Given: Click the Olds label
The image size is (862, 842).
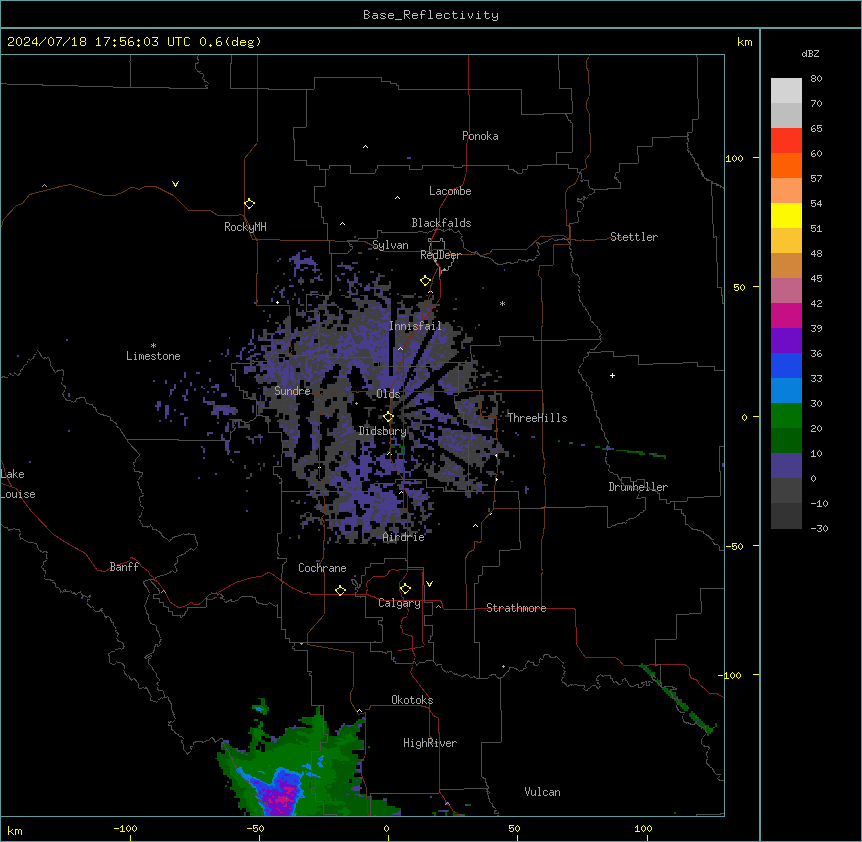Looking at the screenshot, I should [x=388, y=394].
